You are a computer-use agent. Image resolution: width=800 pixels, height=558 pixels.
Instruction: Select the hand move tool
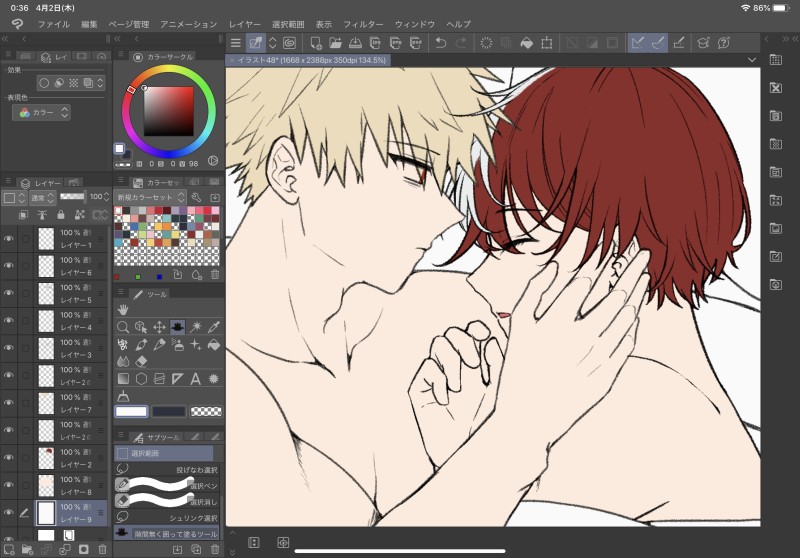pos(122,310)
